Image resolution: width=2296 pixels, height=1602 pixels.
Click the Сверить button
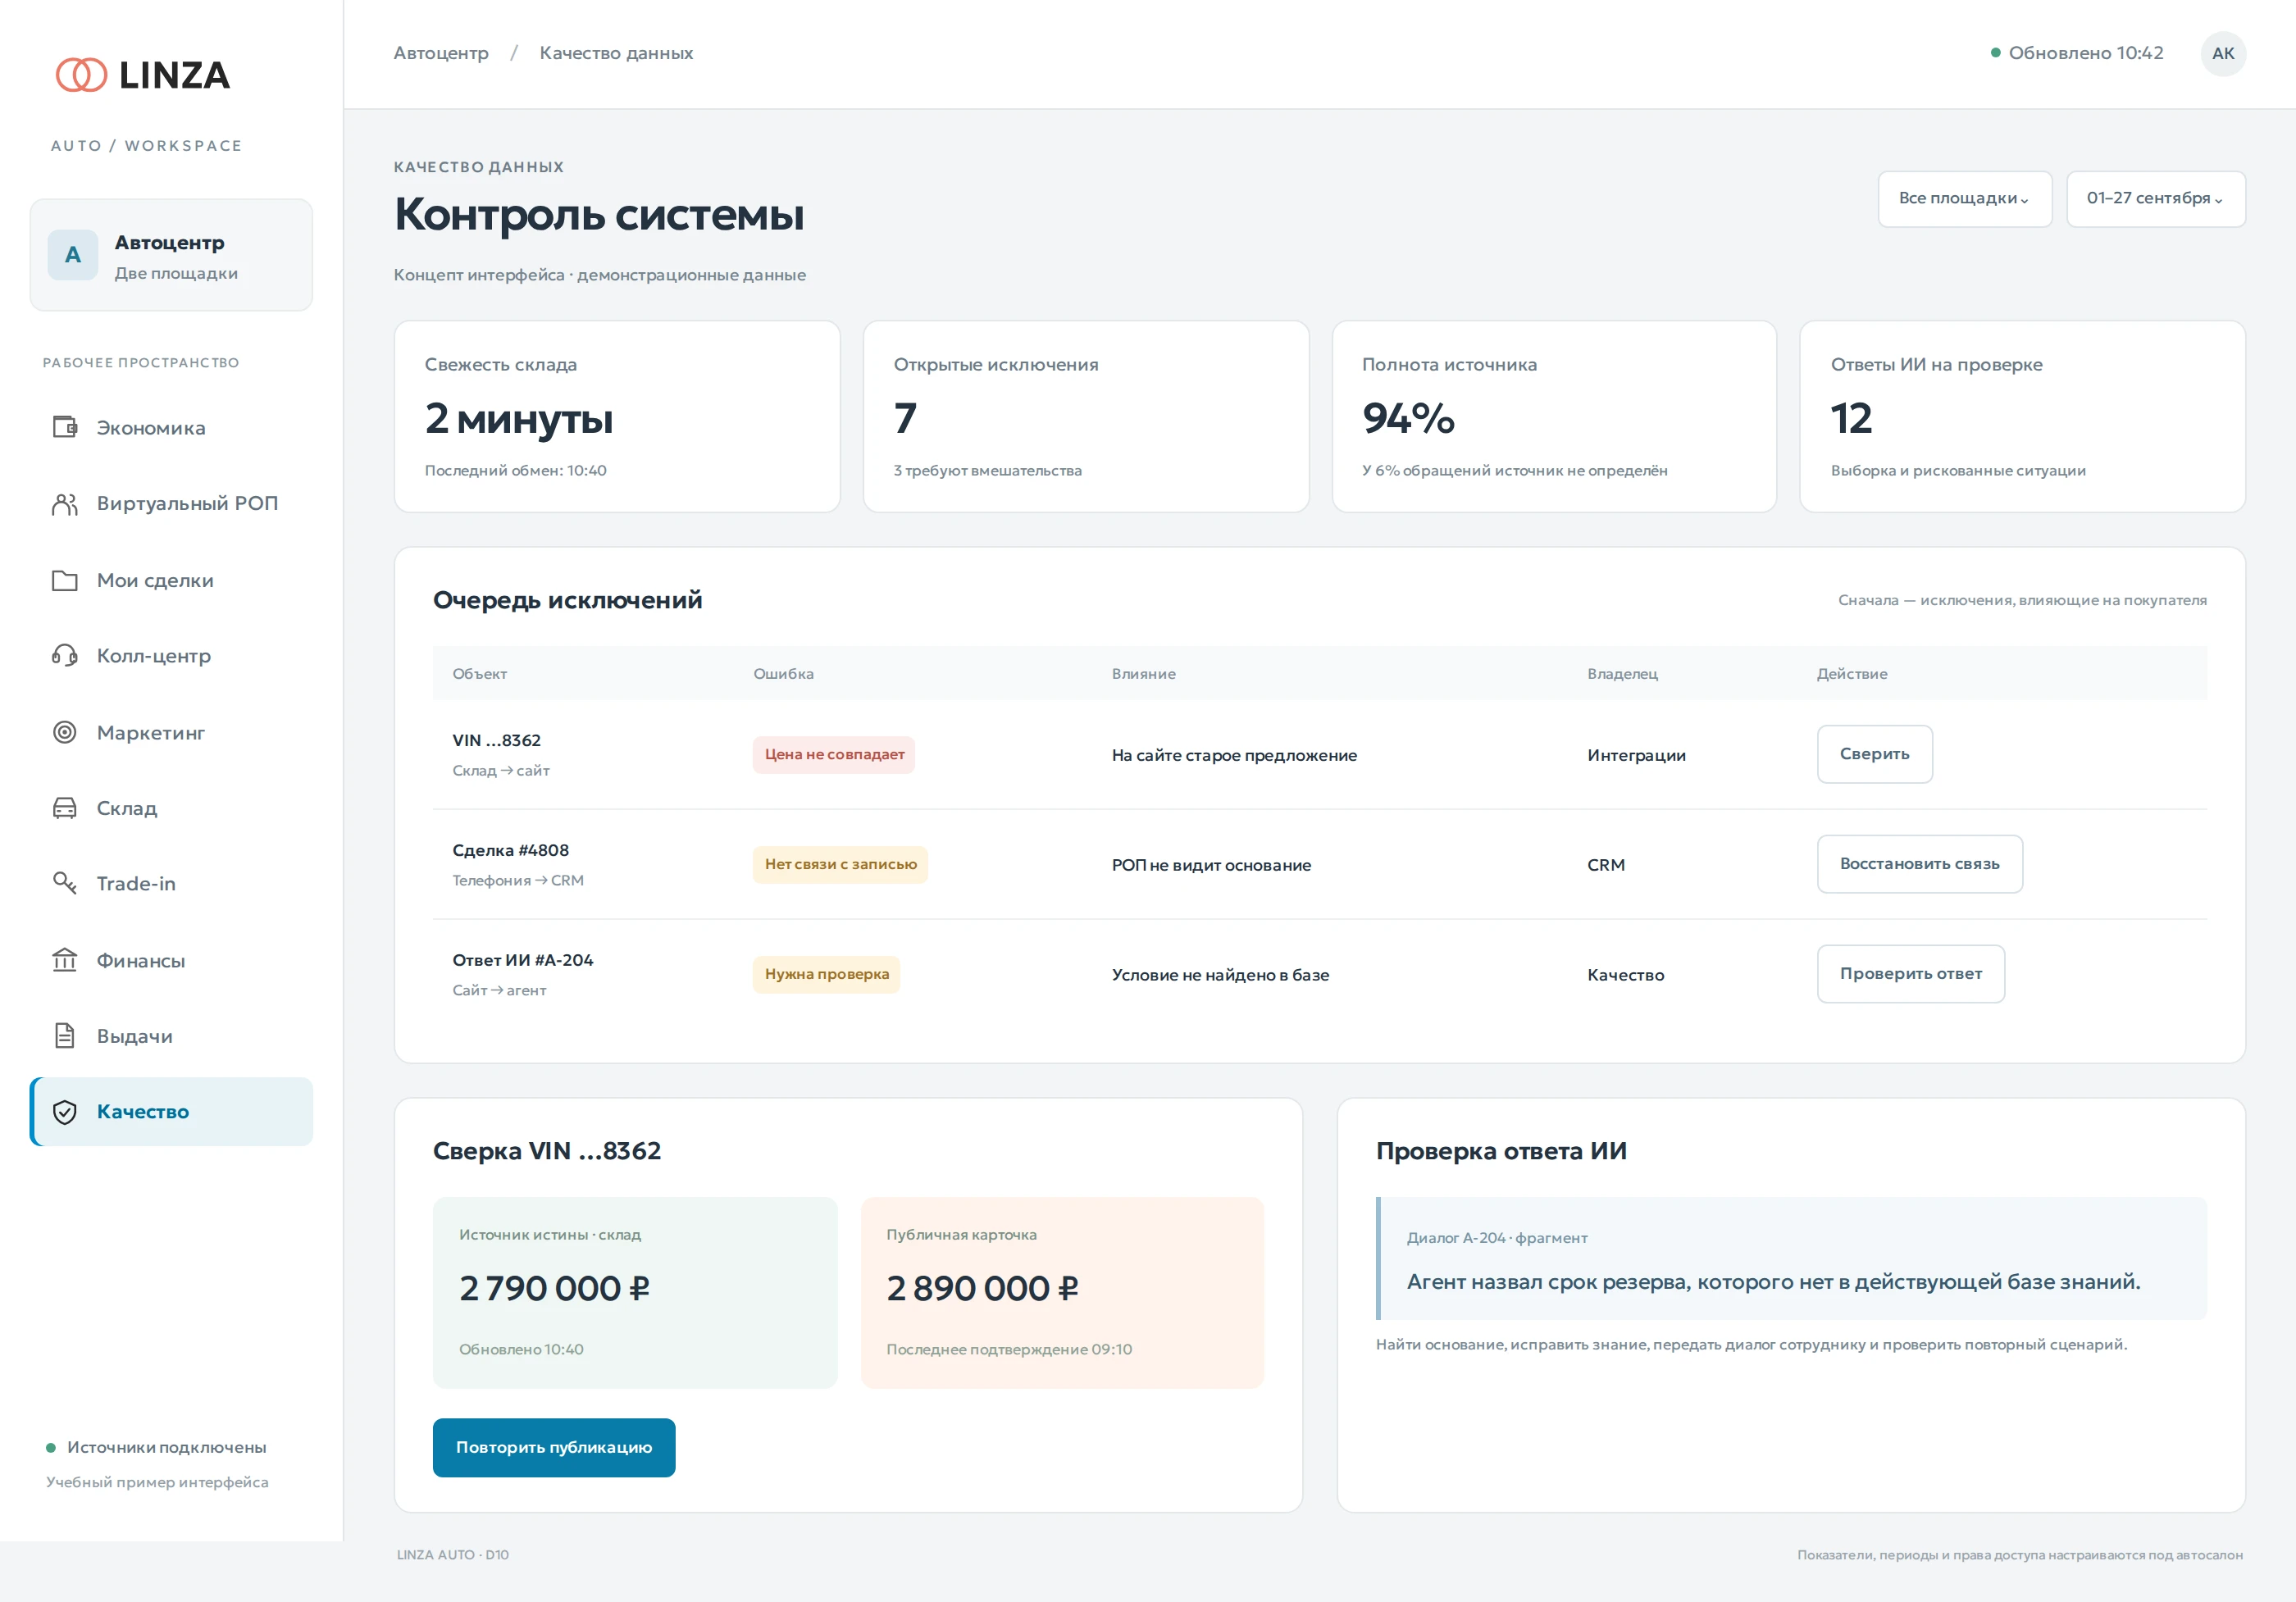click(x=1874, y=754)
